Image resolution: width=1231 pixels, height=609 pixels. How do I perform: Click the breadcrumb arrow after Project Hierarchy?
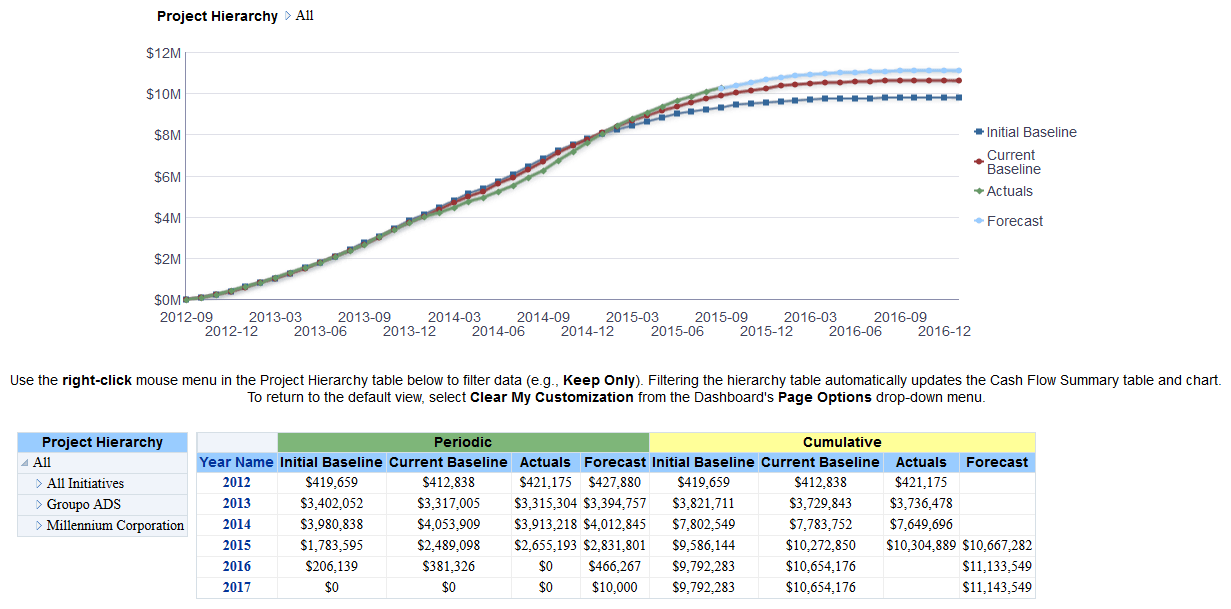click(289, 16)
